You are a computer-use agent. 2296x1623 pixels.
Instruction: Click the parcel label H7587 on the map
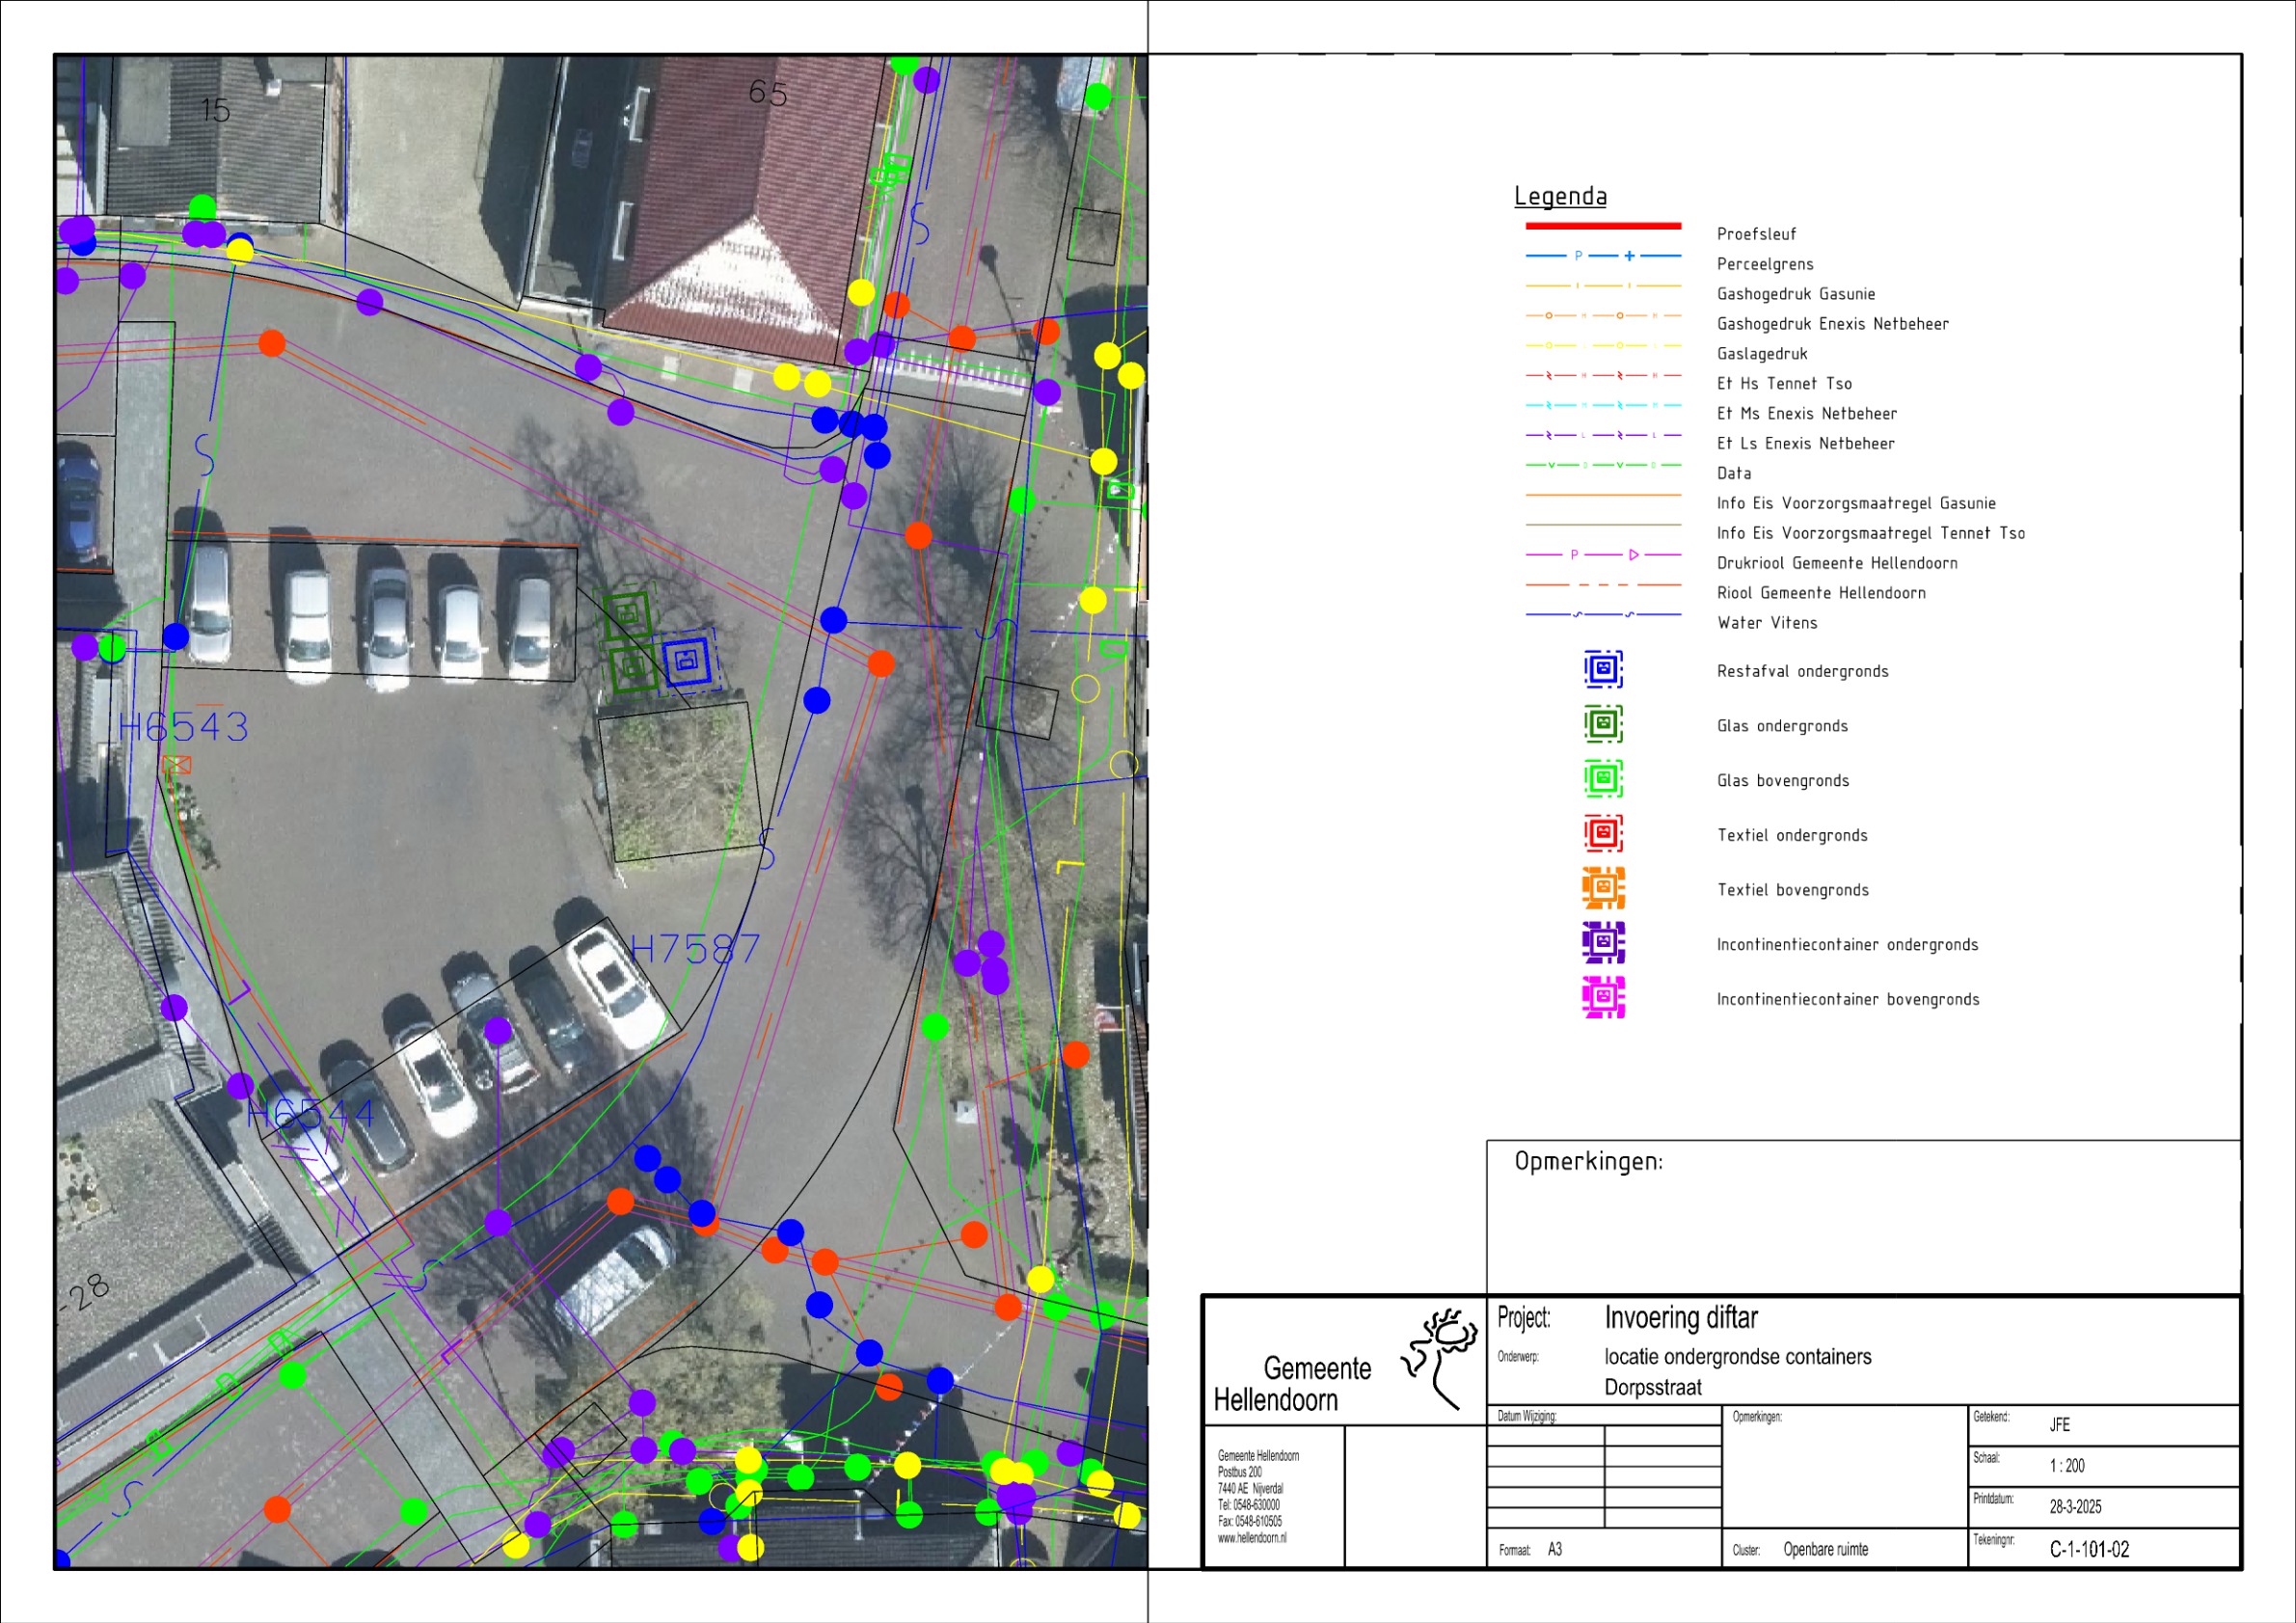click(695, 949)
